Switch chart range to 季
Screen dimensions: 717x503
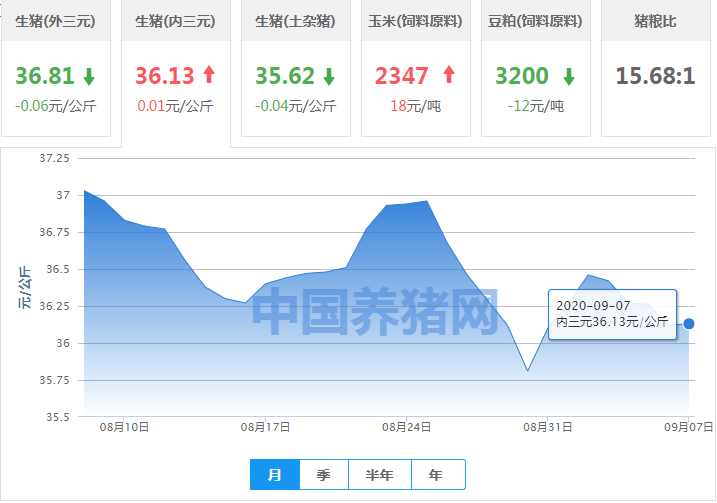click(x=323, y=475)
